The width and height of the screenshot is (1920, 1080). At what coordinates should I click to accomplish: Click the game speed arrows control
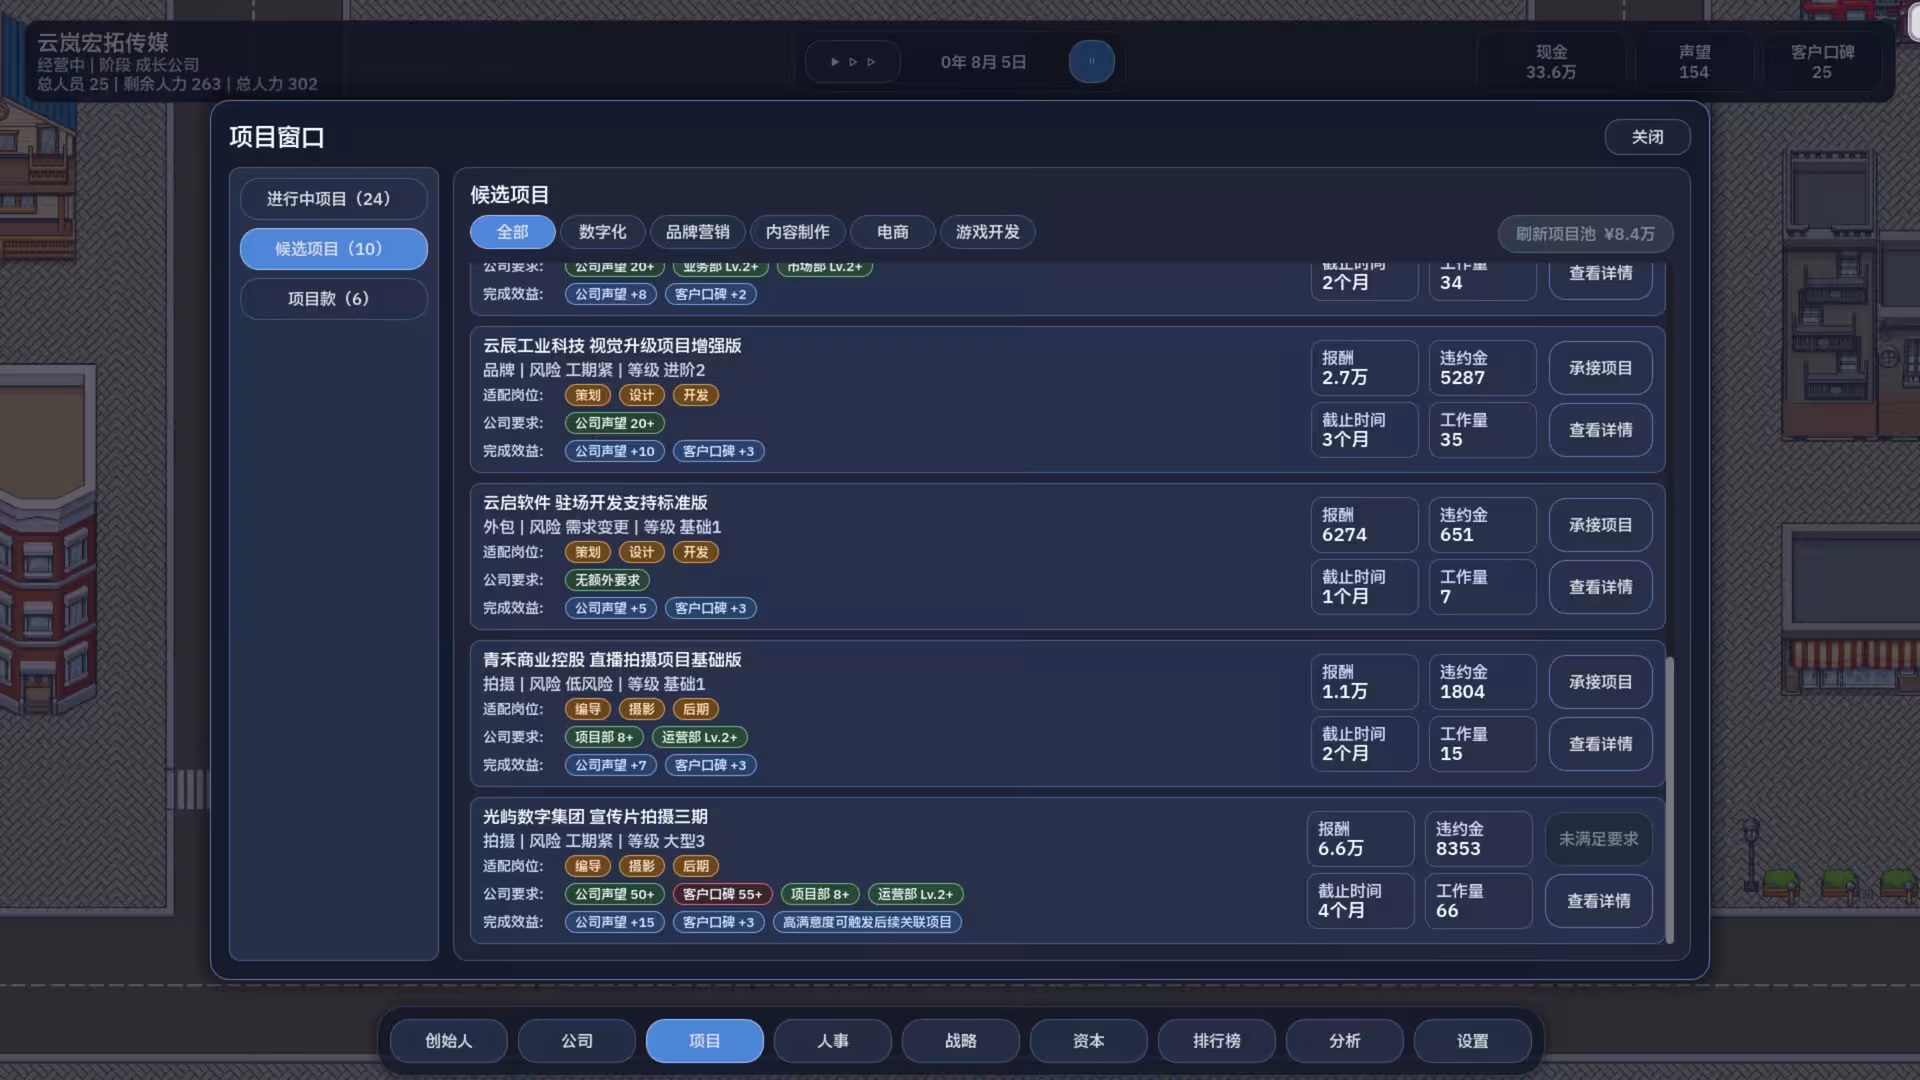click(853, 62)
